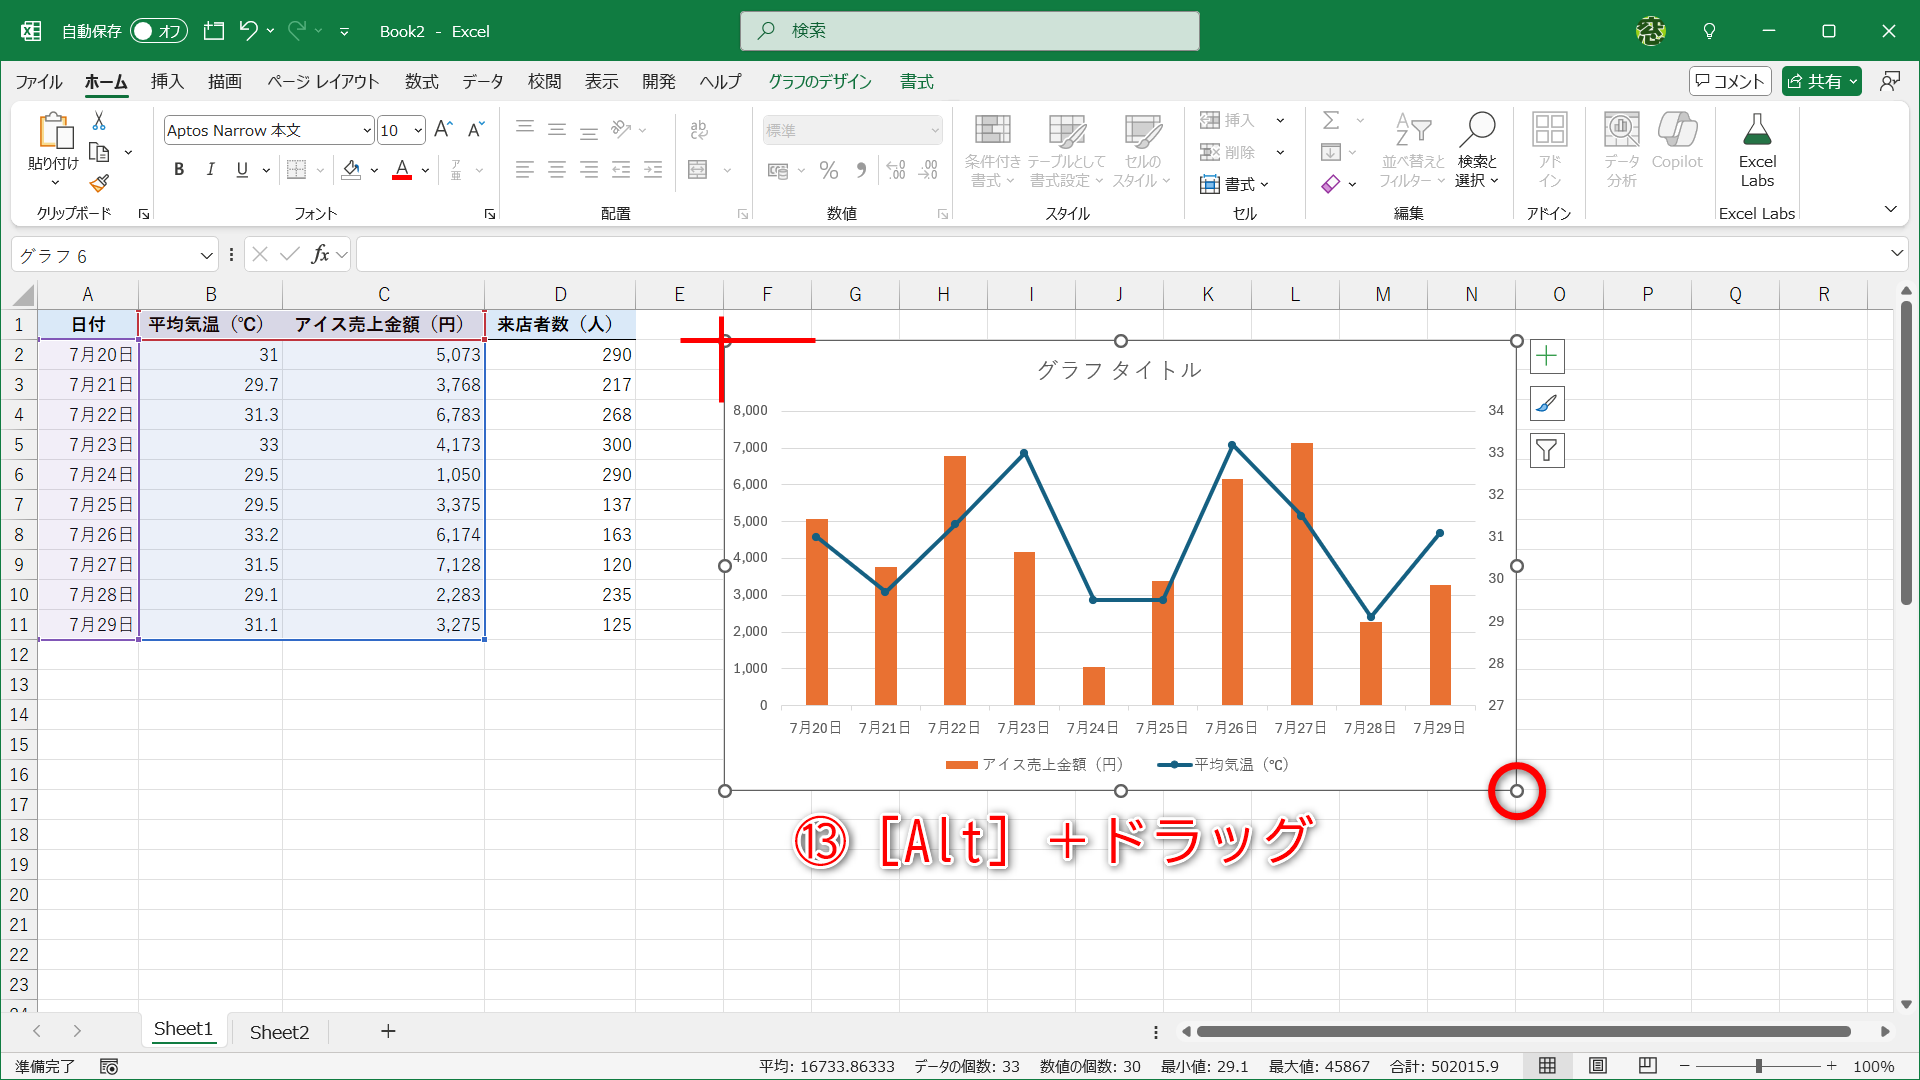Open the グラフのデザイン tab
Screen dimensions: 1920x1080
point(820,82)
